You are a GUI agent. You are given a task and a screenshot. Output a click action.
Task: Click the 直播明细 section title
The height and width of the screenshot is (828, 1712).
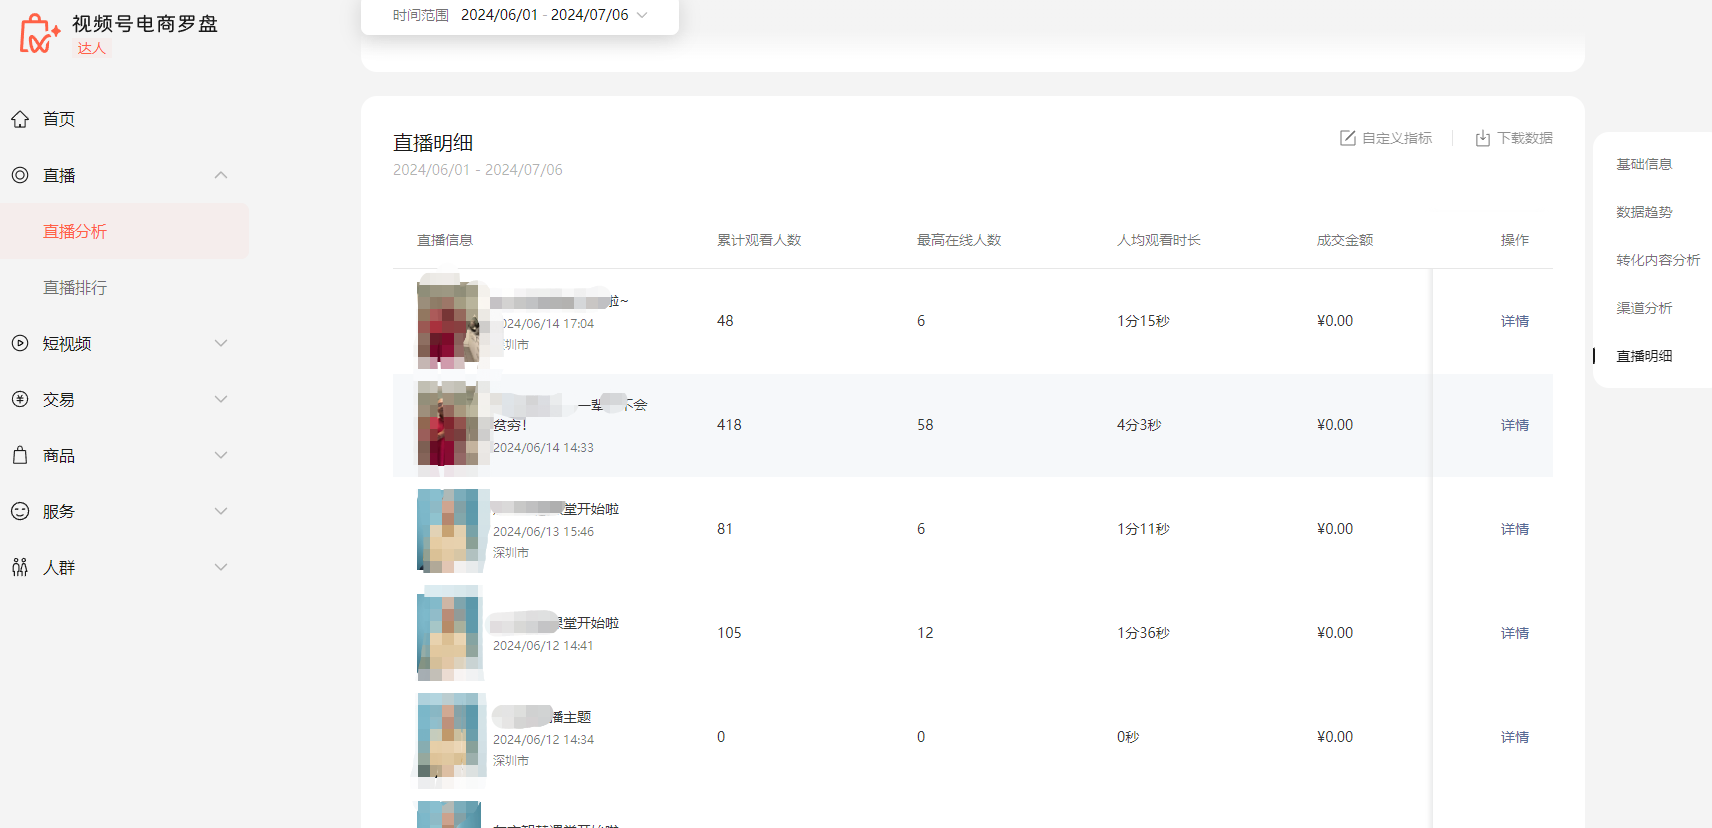(x=433, y=143)
